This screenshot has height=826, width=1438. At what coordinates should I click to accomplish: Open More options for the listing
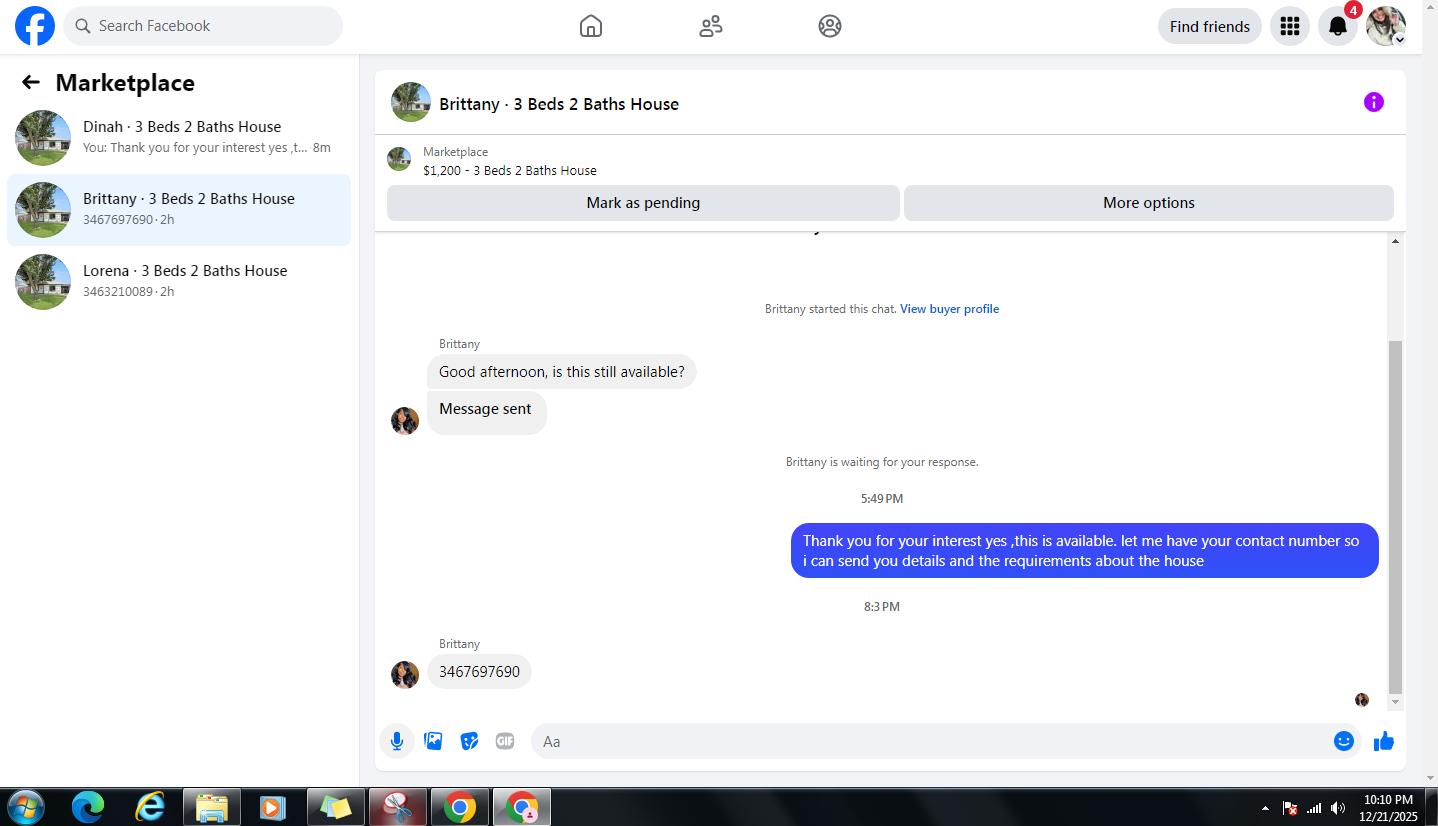point(1149,203)
